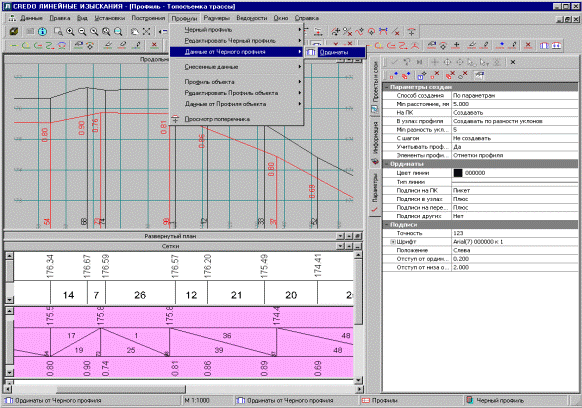Switch to Проекты и слои side tab

point(375,87)
